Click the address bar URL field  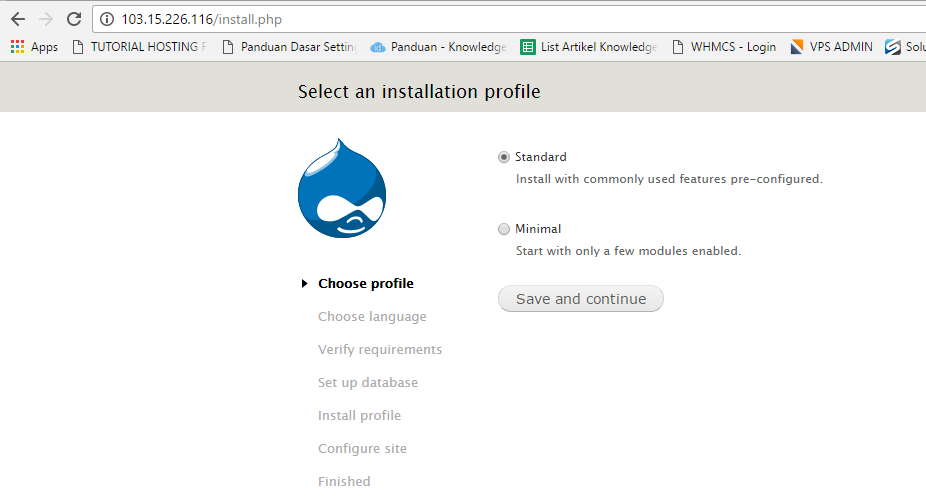[500, 19]
